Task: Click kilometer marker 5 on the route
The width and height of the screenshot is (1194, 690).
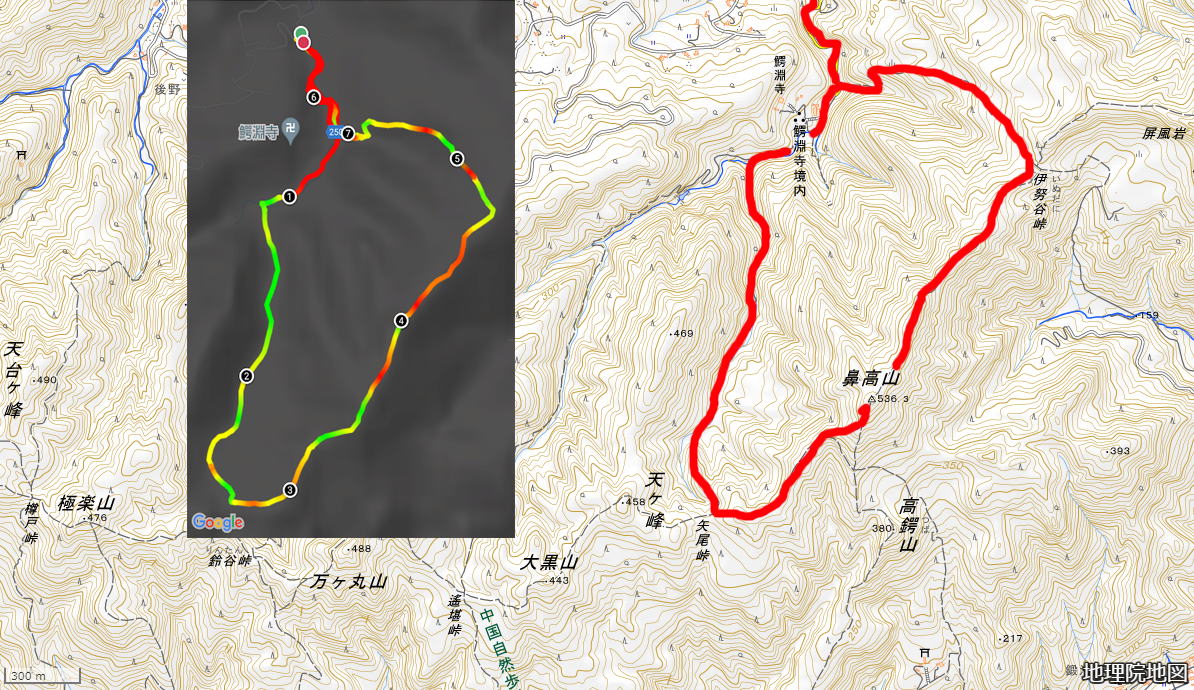Action: [x=457, y=159]
